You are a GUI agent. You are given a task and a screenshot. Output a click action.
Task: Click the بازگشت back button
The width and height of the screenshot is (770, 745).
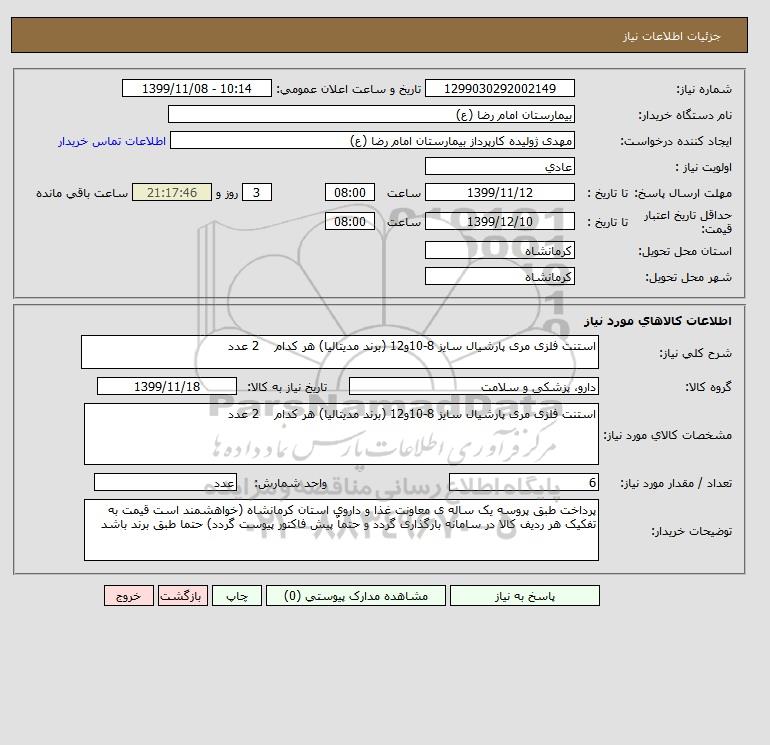coord(183,596)
